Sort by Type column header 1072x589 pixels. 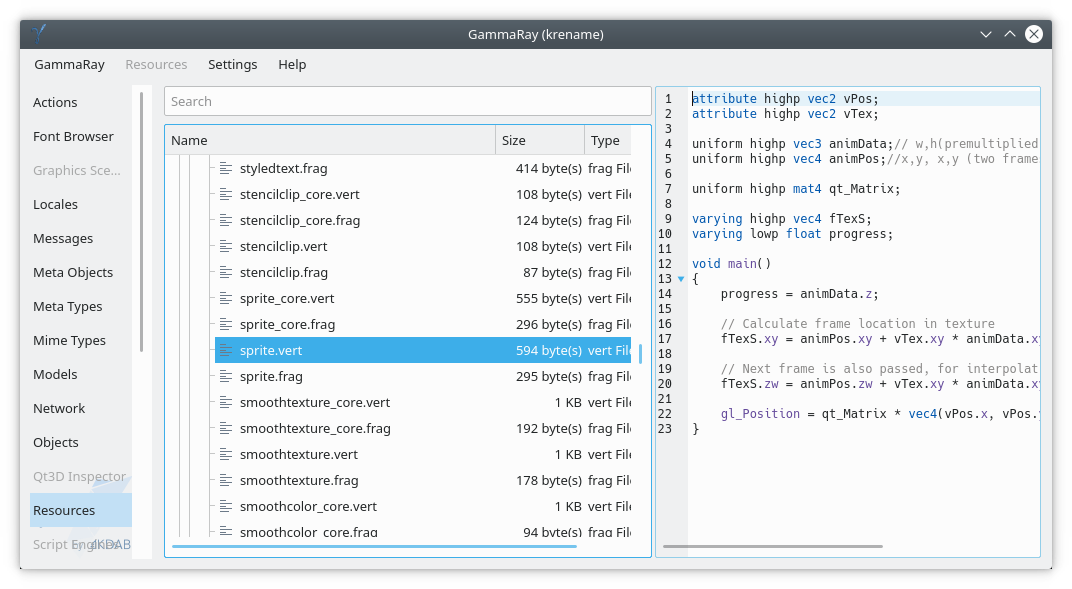pos(608,140)
